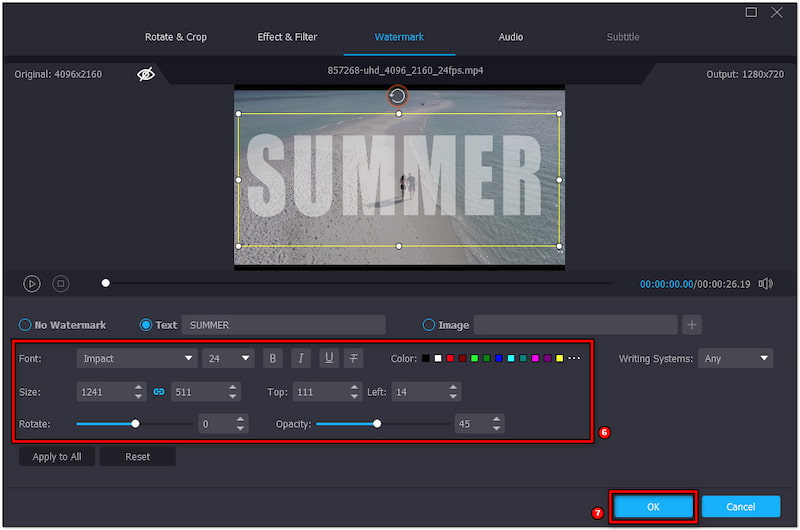This screenshot has height=530, width=800.
Task: Click the Bold formatting icon
Action: pyautogui.click(x=273, y=358)
